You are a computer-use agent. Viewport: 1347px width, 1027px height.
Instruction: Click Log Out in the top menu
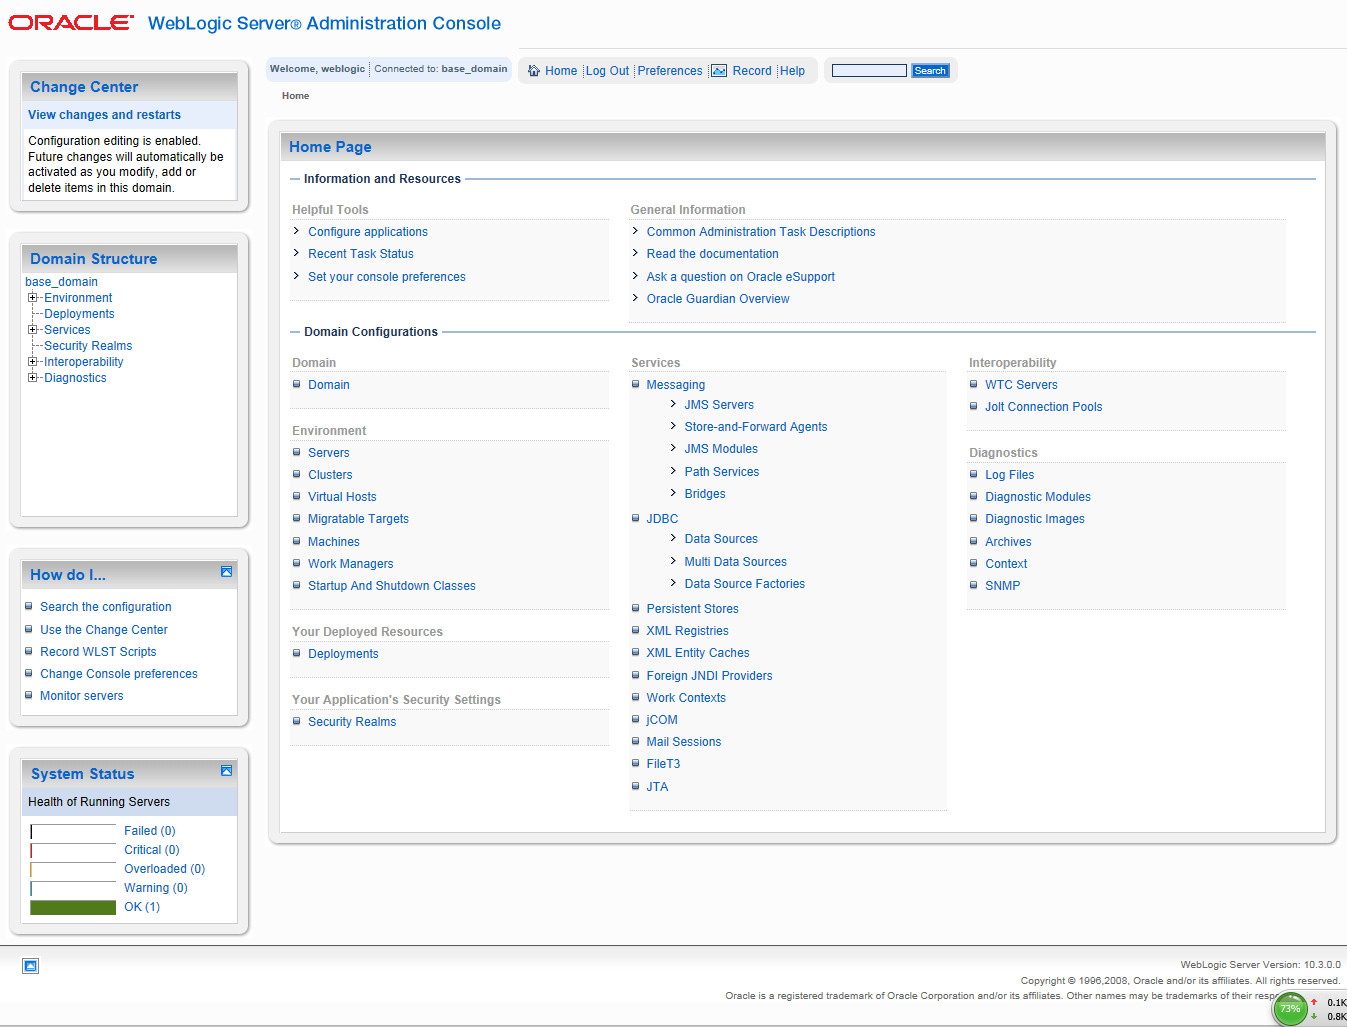click(x=607, y=71)
